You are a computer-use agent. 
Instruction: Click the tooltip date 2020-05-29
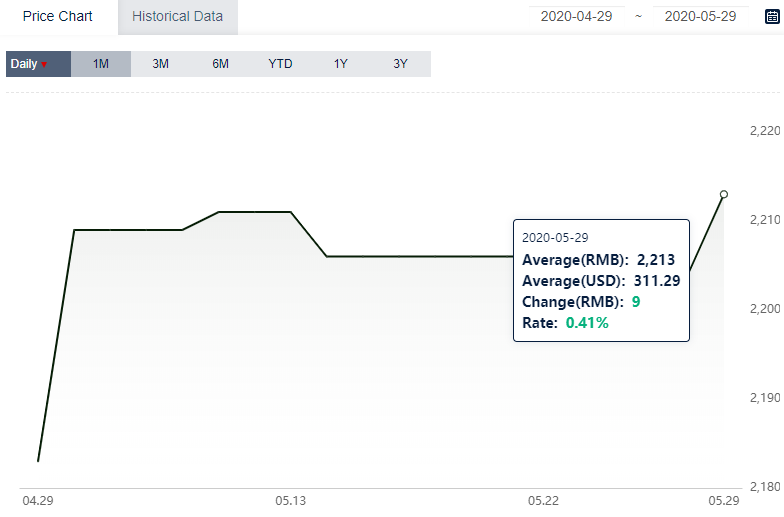click(x=555, y=238)
